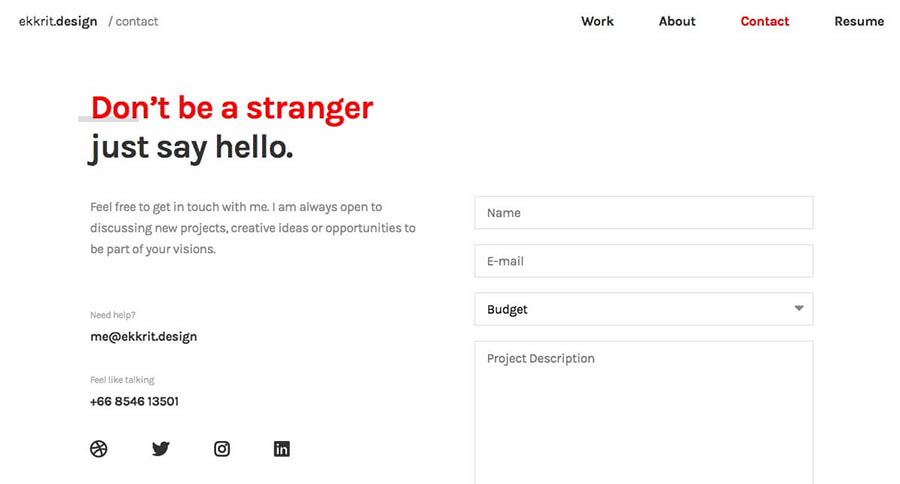
Task: Open the Dribbble profile icon
Action: 98,449
